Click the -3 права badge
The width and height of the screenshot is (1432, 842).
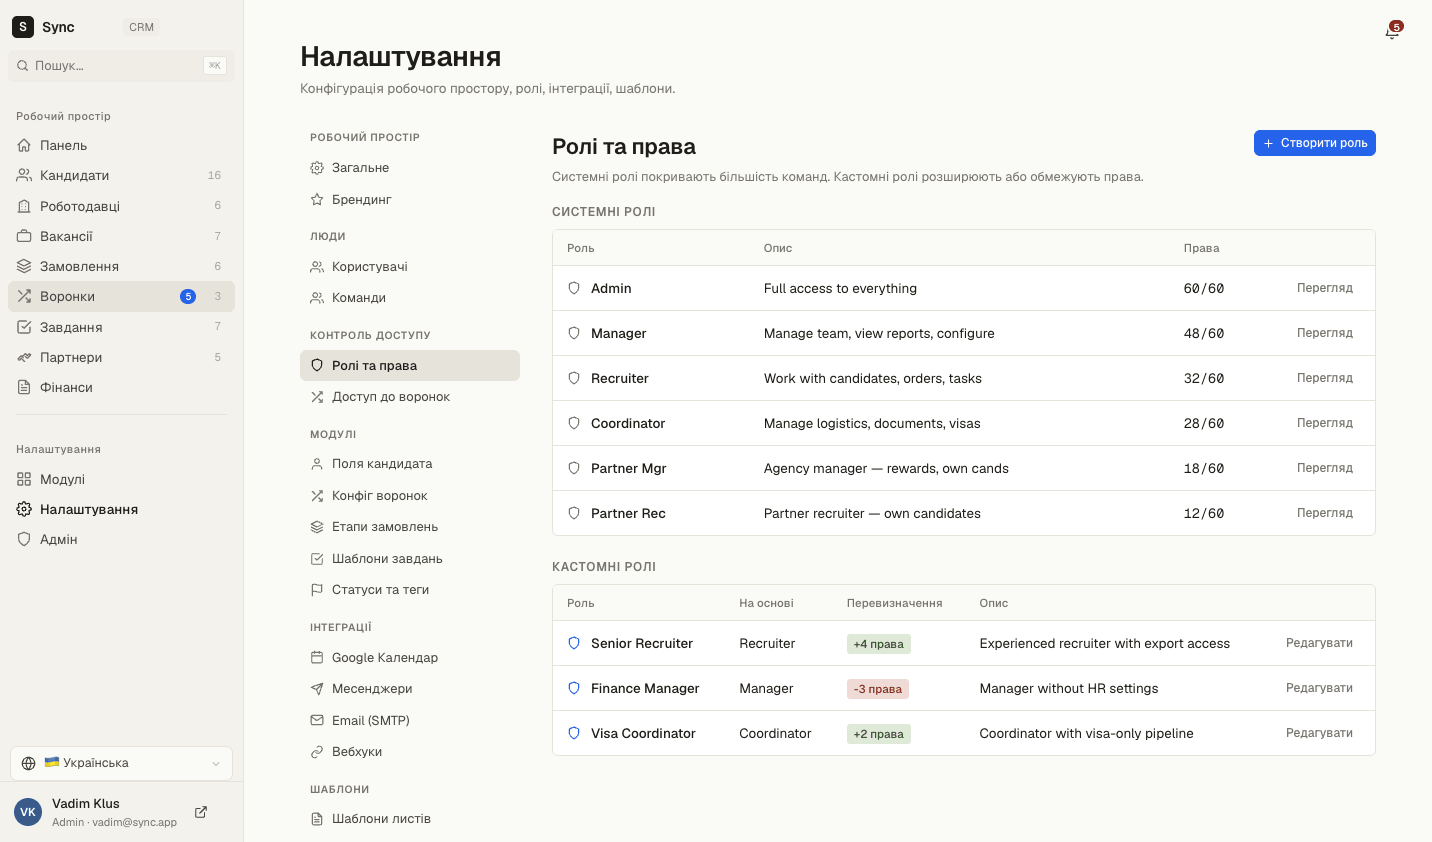point(878,689)
